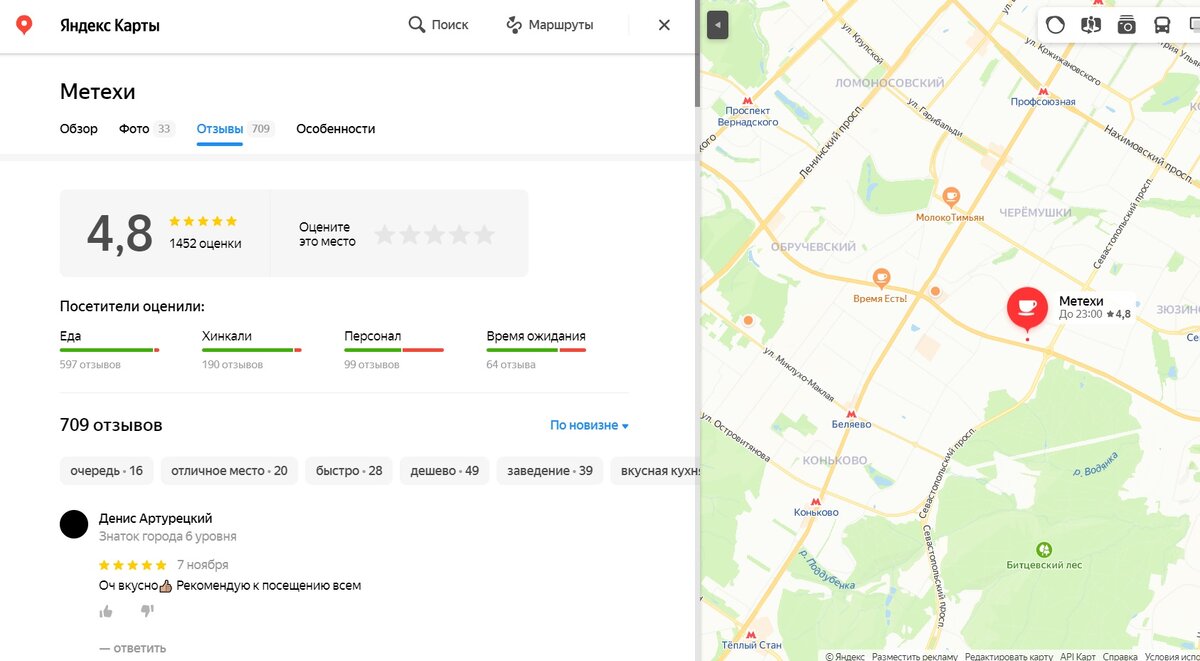Click Битцевский лес park marker
This screenshot has width=1200, height=661.
tap(1044, 549)
